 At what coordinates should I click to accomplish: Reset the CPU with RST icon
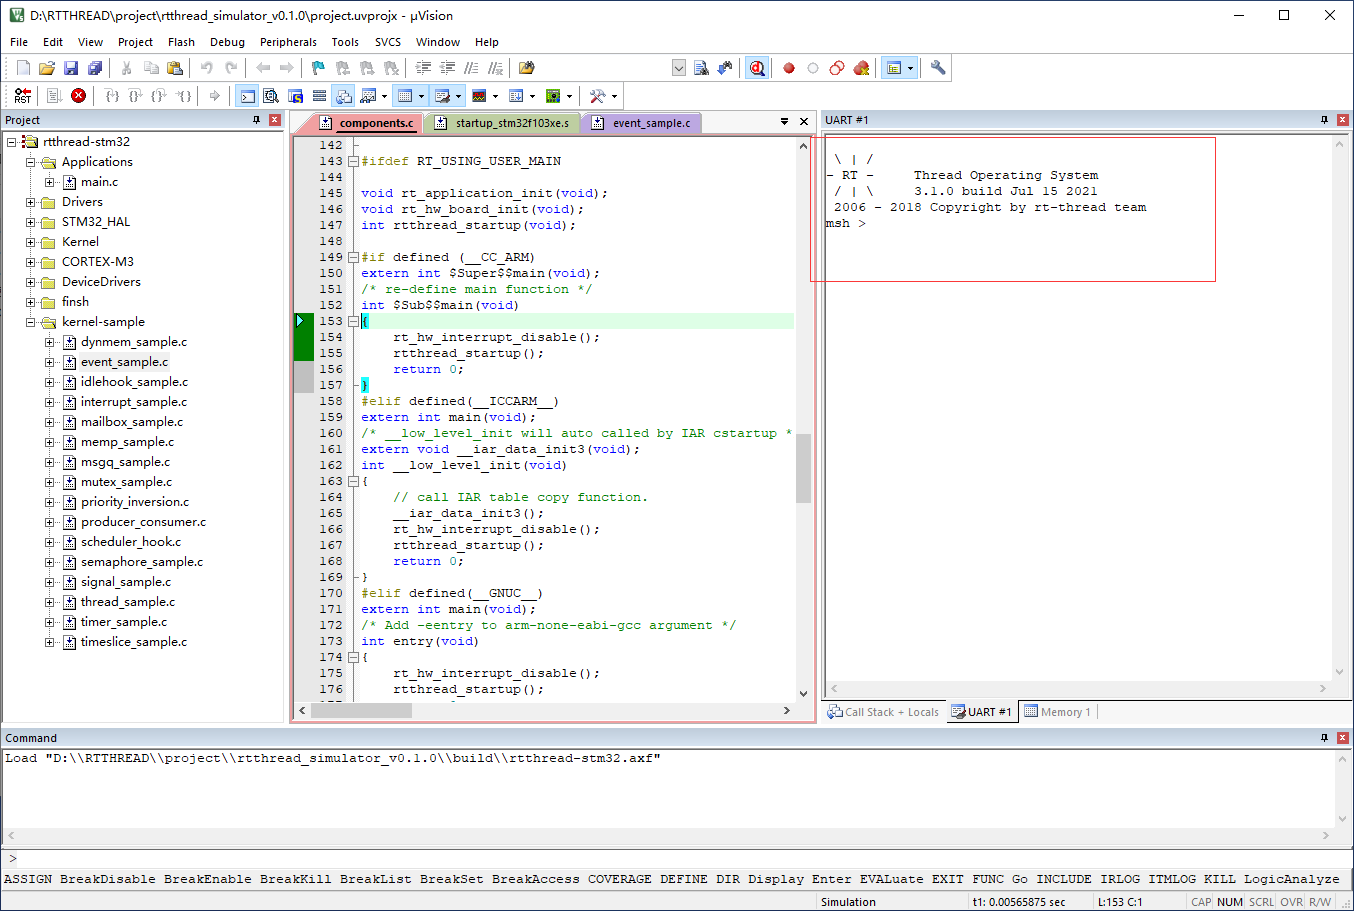pos(23,96)
